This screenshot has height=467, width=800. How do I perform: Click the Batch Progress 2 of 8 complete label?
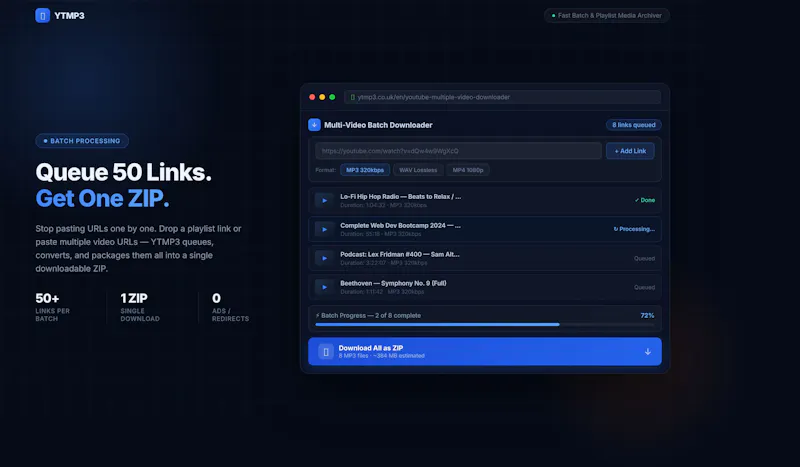coord(368,315)
